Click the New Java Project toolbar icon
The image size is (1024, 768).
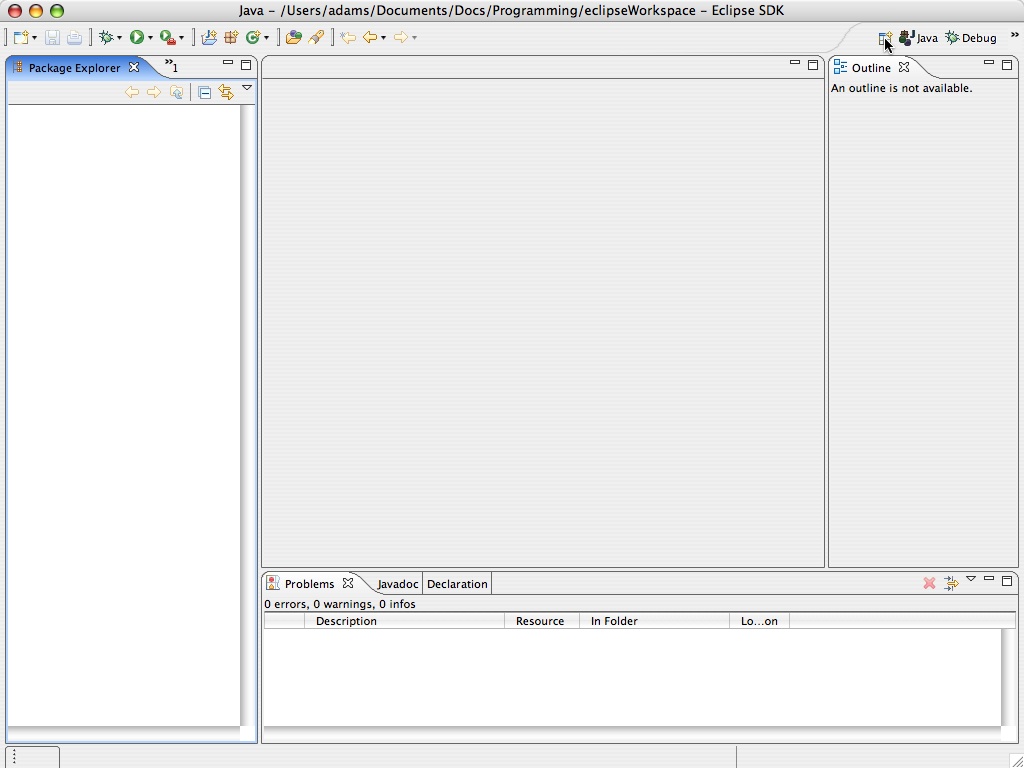point(208,38)
